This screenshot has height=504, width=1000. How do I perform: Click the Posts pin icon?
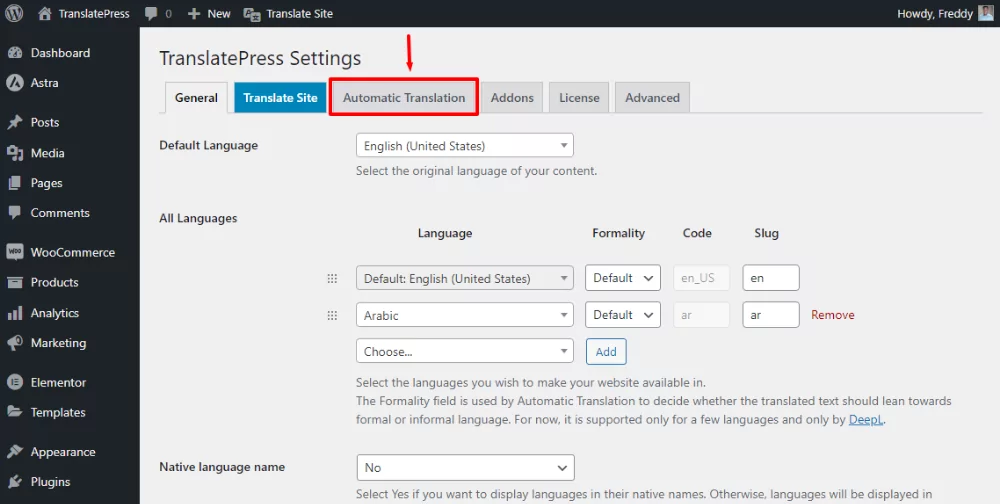click(x=15, y=122)
